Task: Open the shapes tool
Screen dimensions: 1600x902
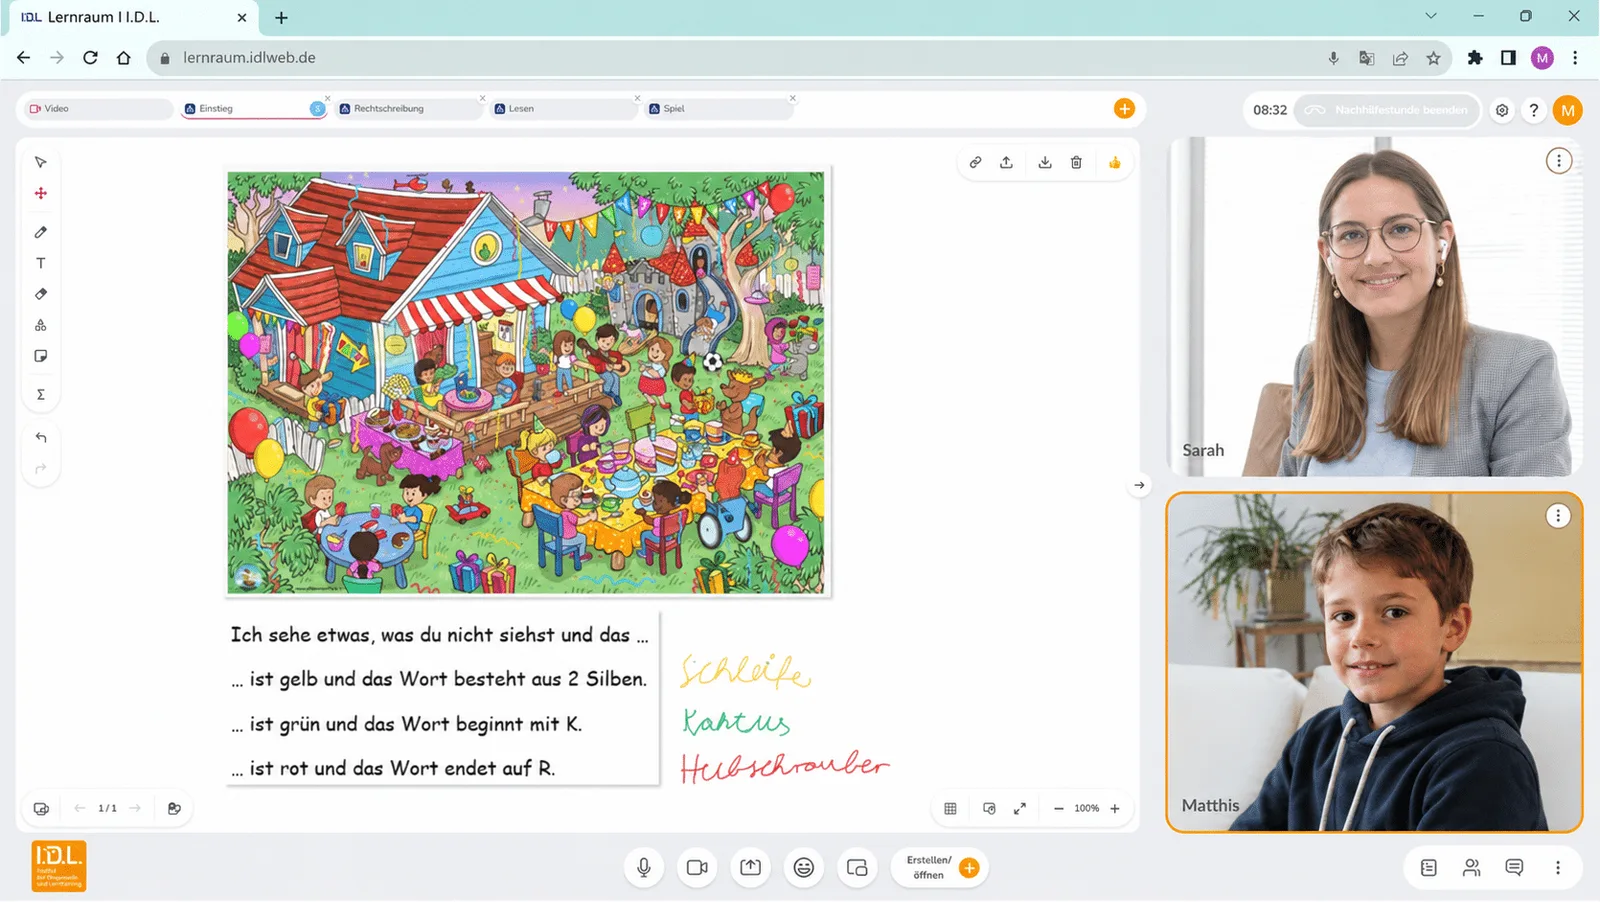Action: tap(41, 325)
